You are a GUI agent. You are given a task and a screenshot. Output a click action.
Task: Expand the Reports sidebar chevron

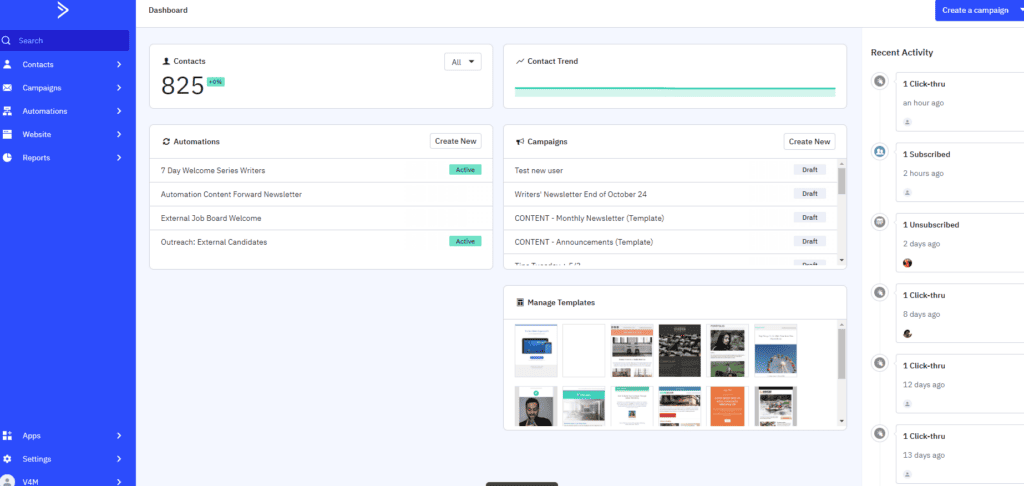click(119, 157)
